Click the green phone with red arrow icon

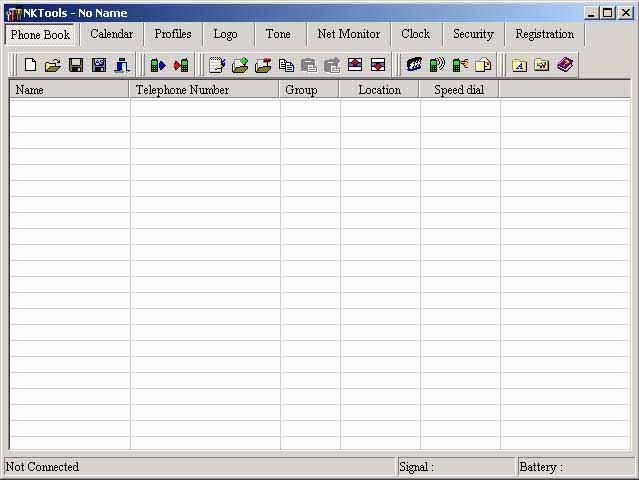181,65
